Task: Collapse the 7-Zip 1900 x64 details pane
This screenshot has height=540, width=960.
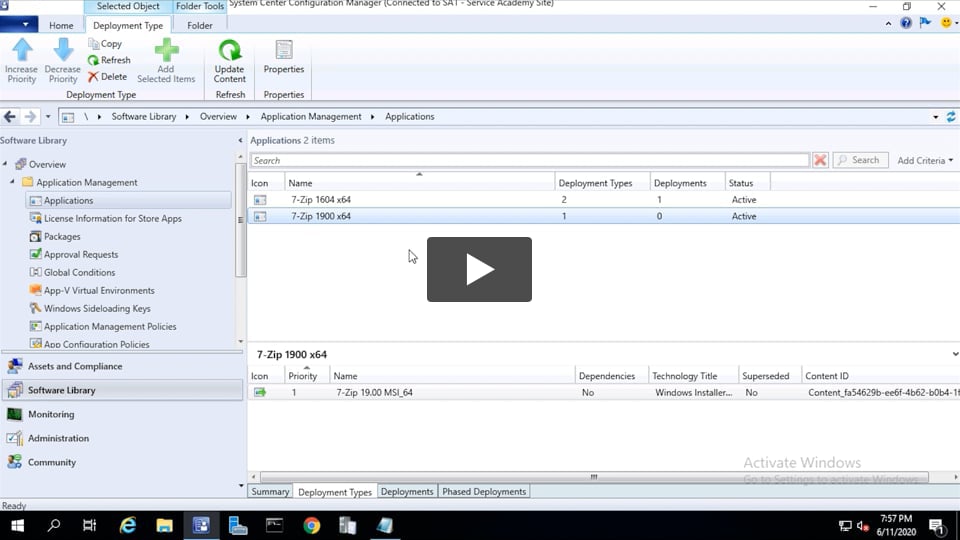Action: click(x=954, y=354)
